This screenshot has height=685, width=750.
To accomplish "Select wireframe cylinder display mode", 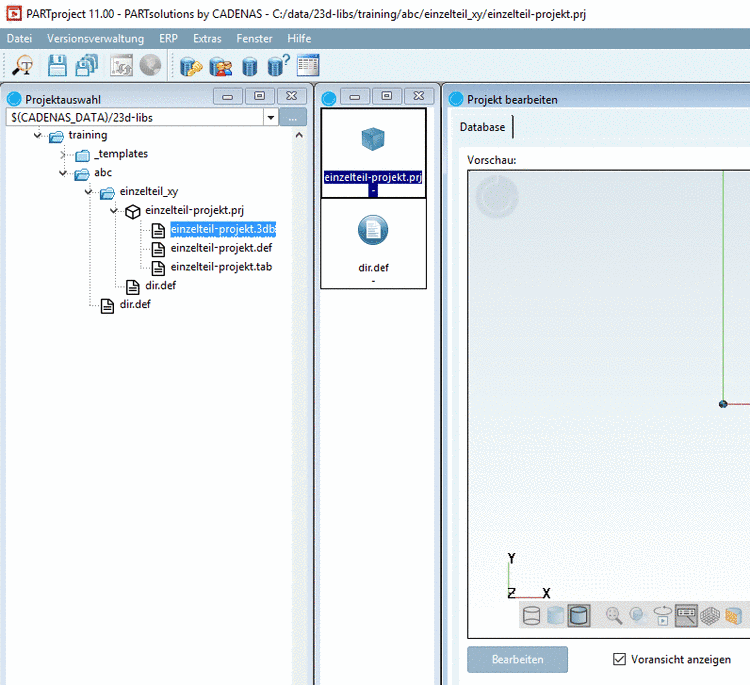I will coord(531,616).
